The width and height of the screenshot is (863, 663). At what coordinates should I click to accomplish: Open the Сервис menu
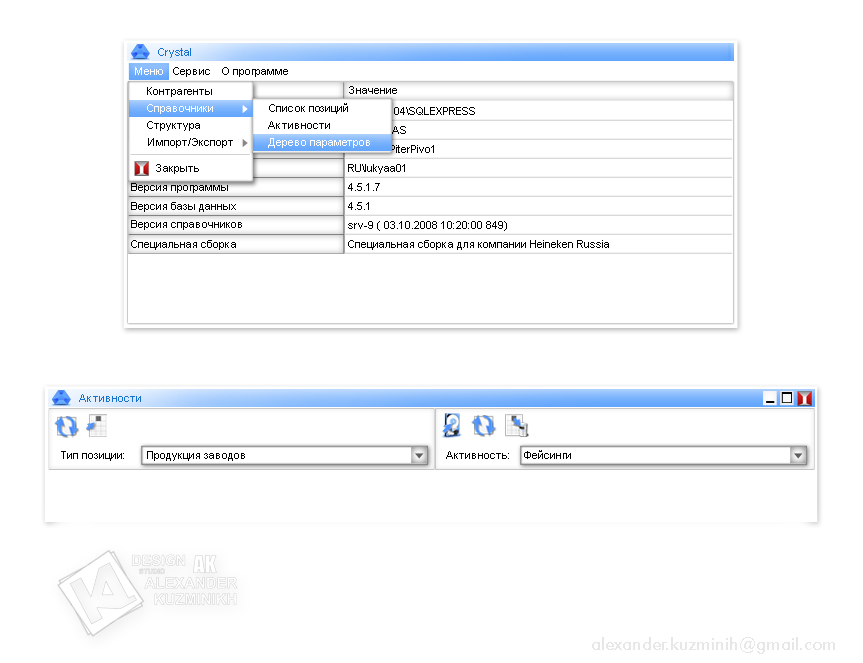click(x=191, y=71)
